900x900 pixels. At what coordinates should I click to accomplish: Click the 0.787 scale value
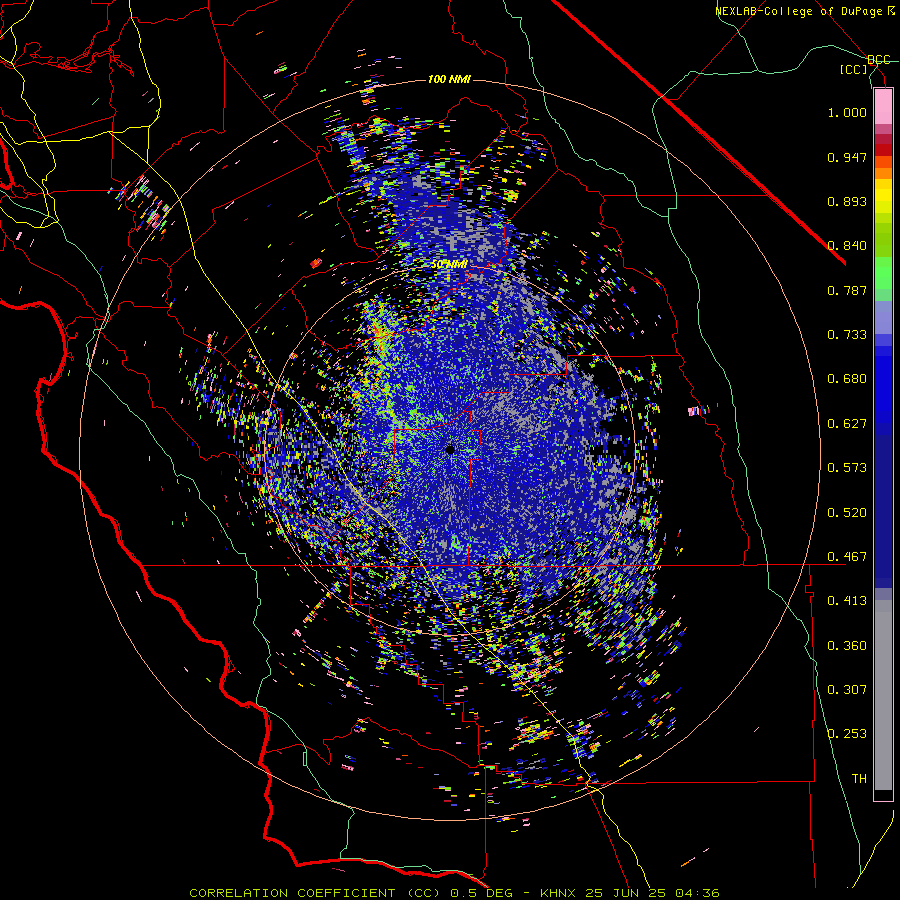[x=847, y=290]
